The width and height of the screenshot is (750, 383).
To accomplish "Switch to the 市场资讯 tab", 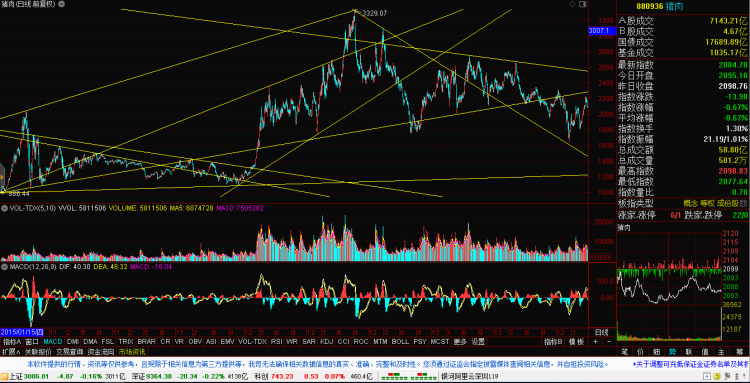I will pyautogui.click(x=132, y=352).
